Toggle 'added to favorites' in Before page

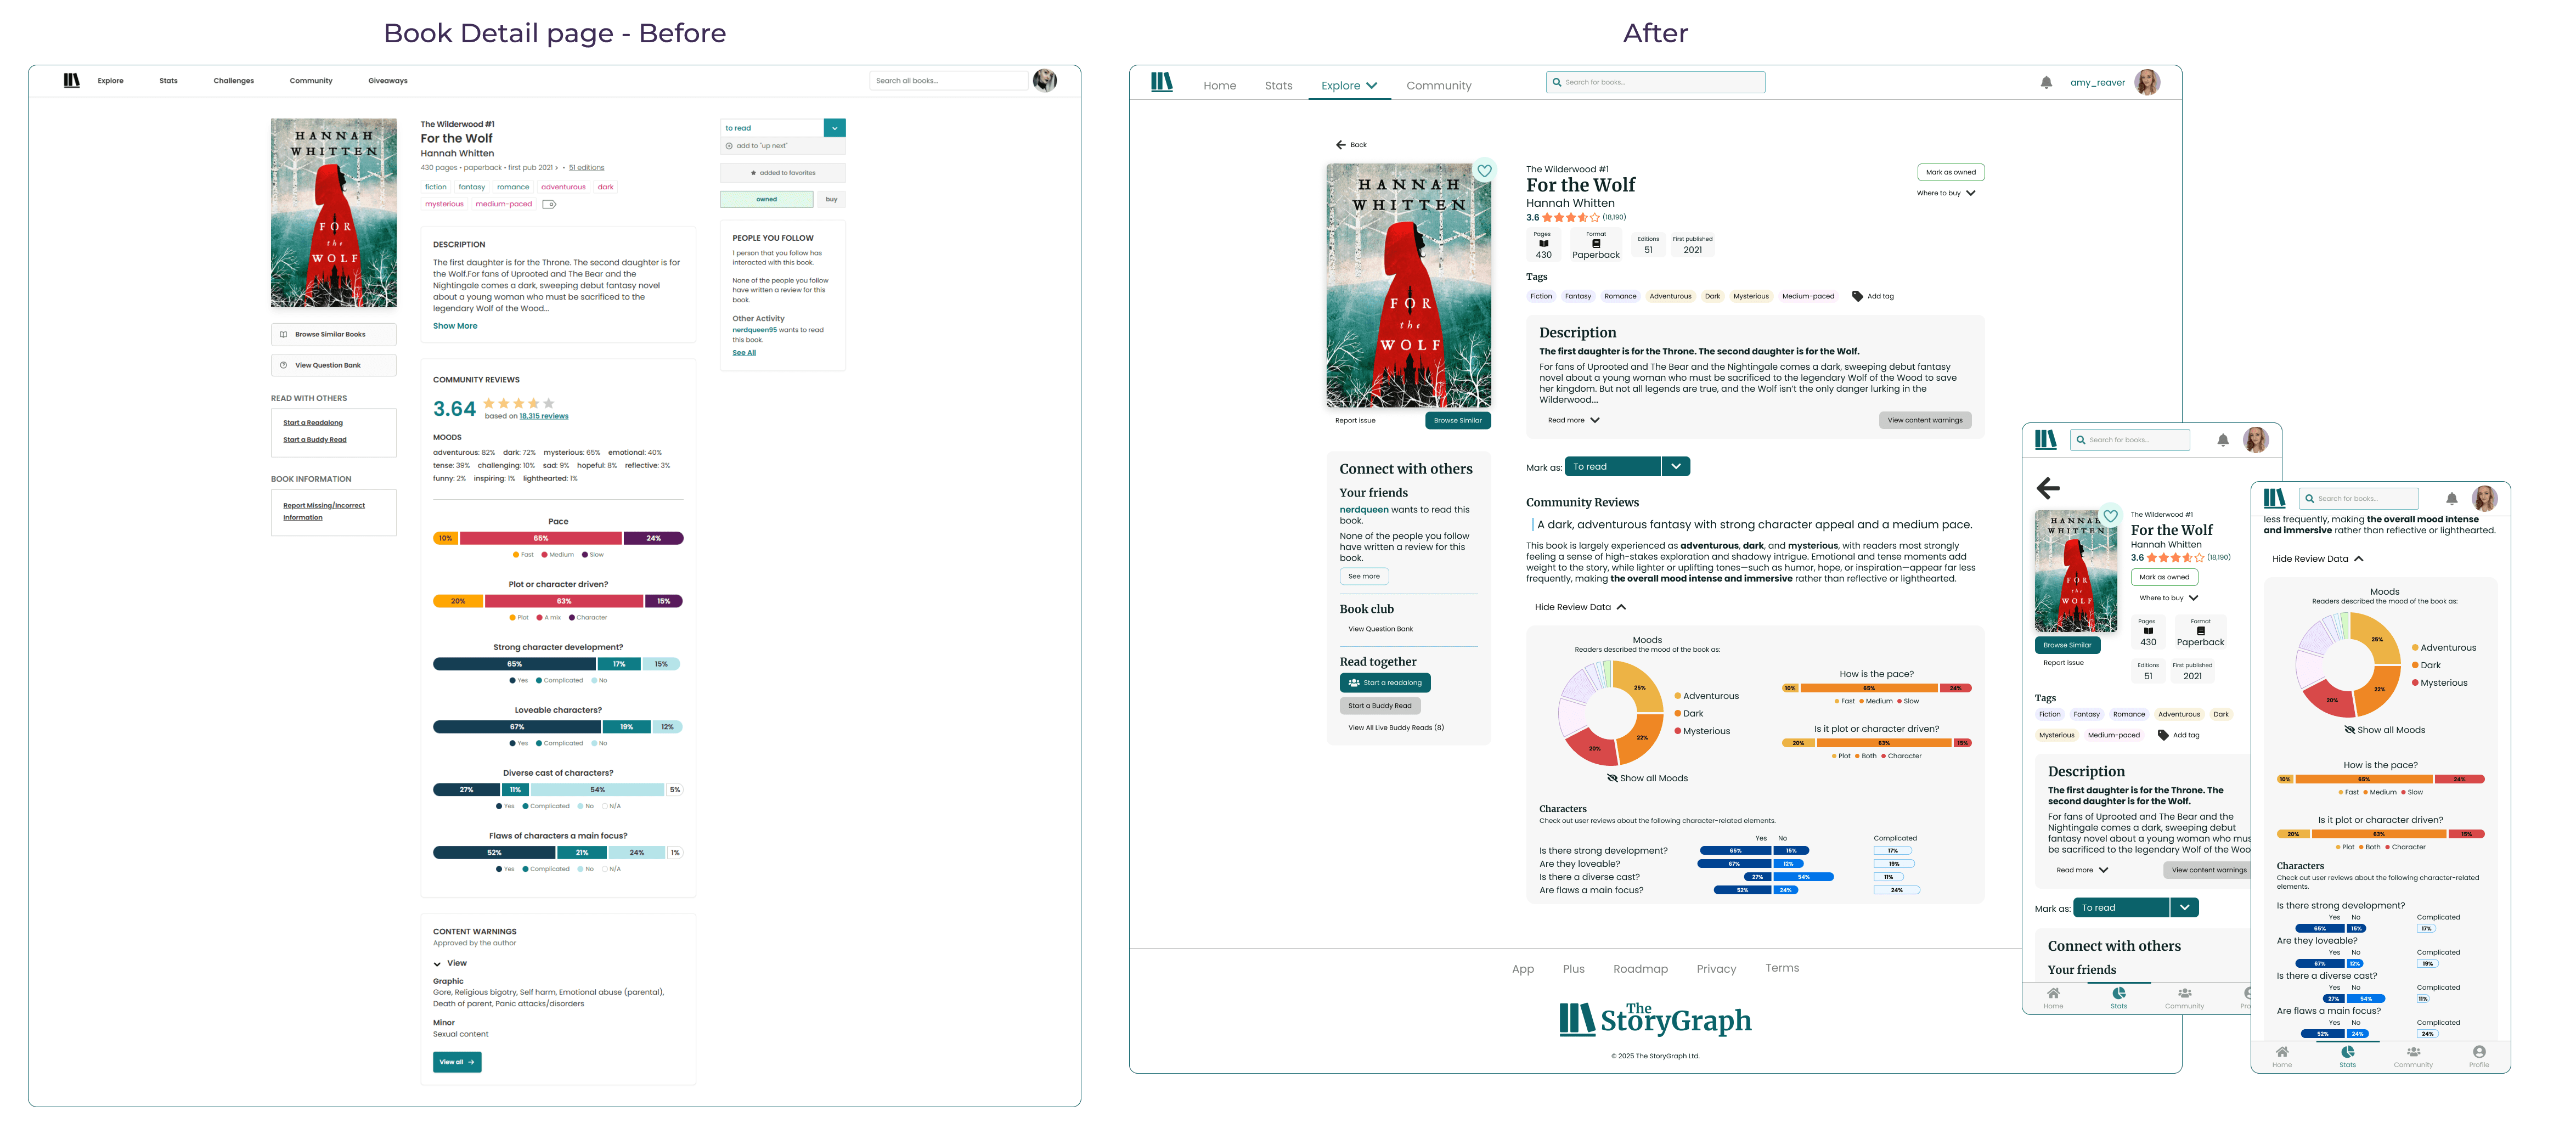point(782,173)
